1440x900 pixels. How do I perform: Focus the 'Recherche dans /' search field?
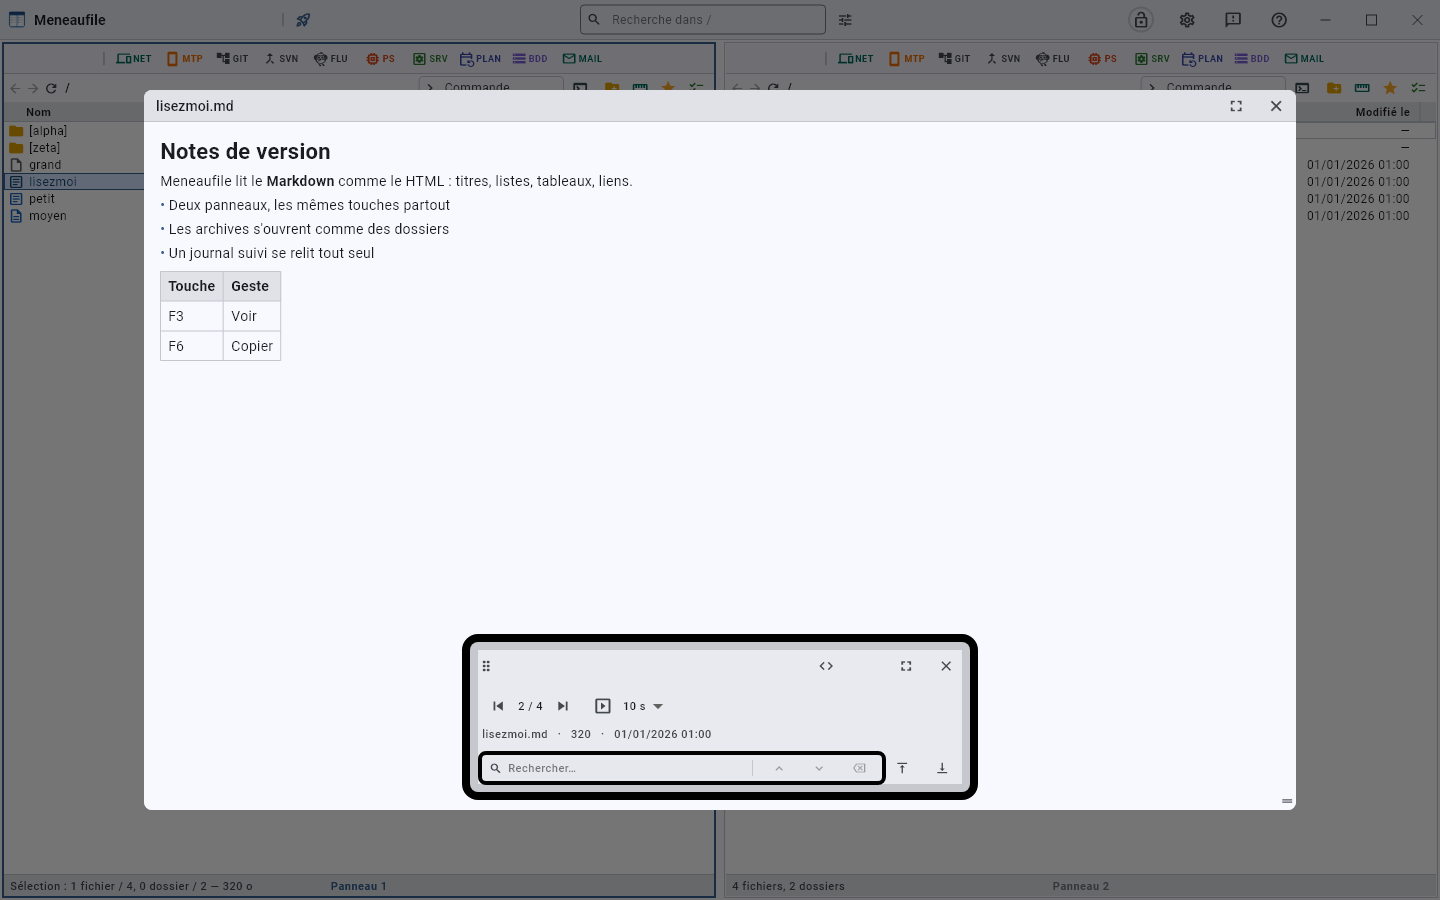pos(703,19)
